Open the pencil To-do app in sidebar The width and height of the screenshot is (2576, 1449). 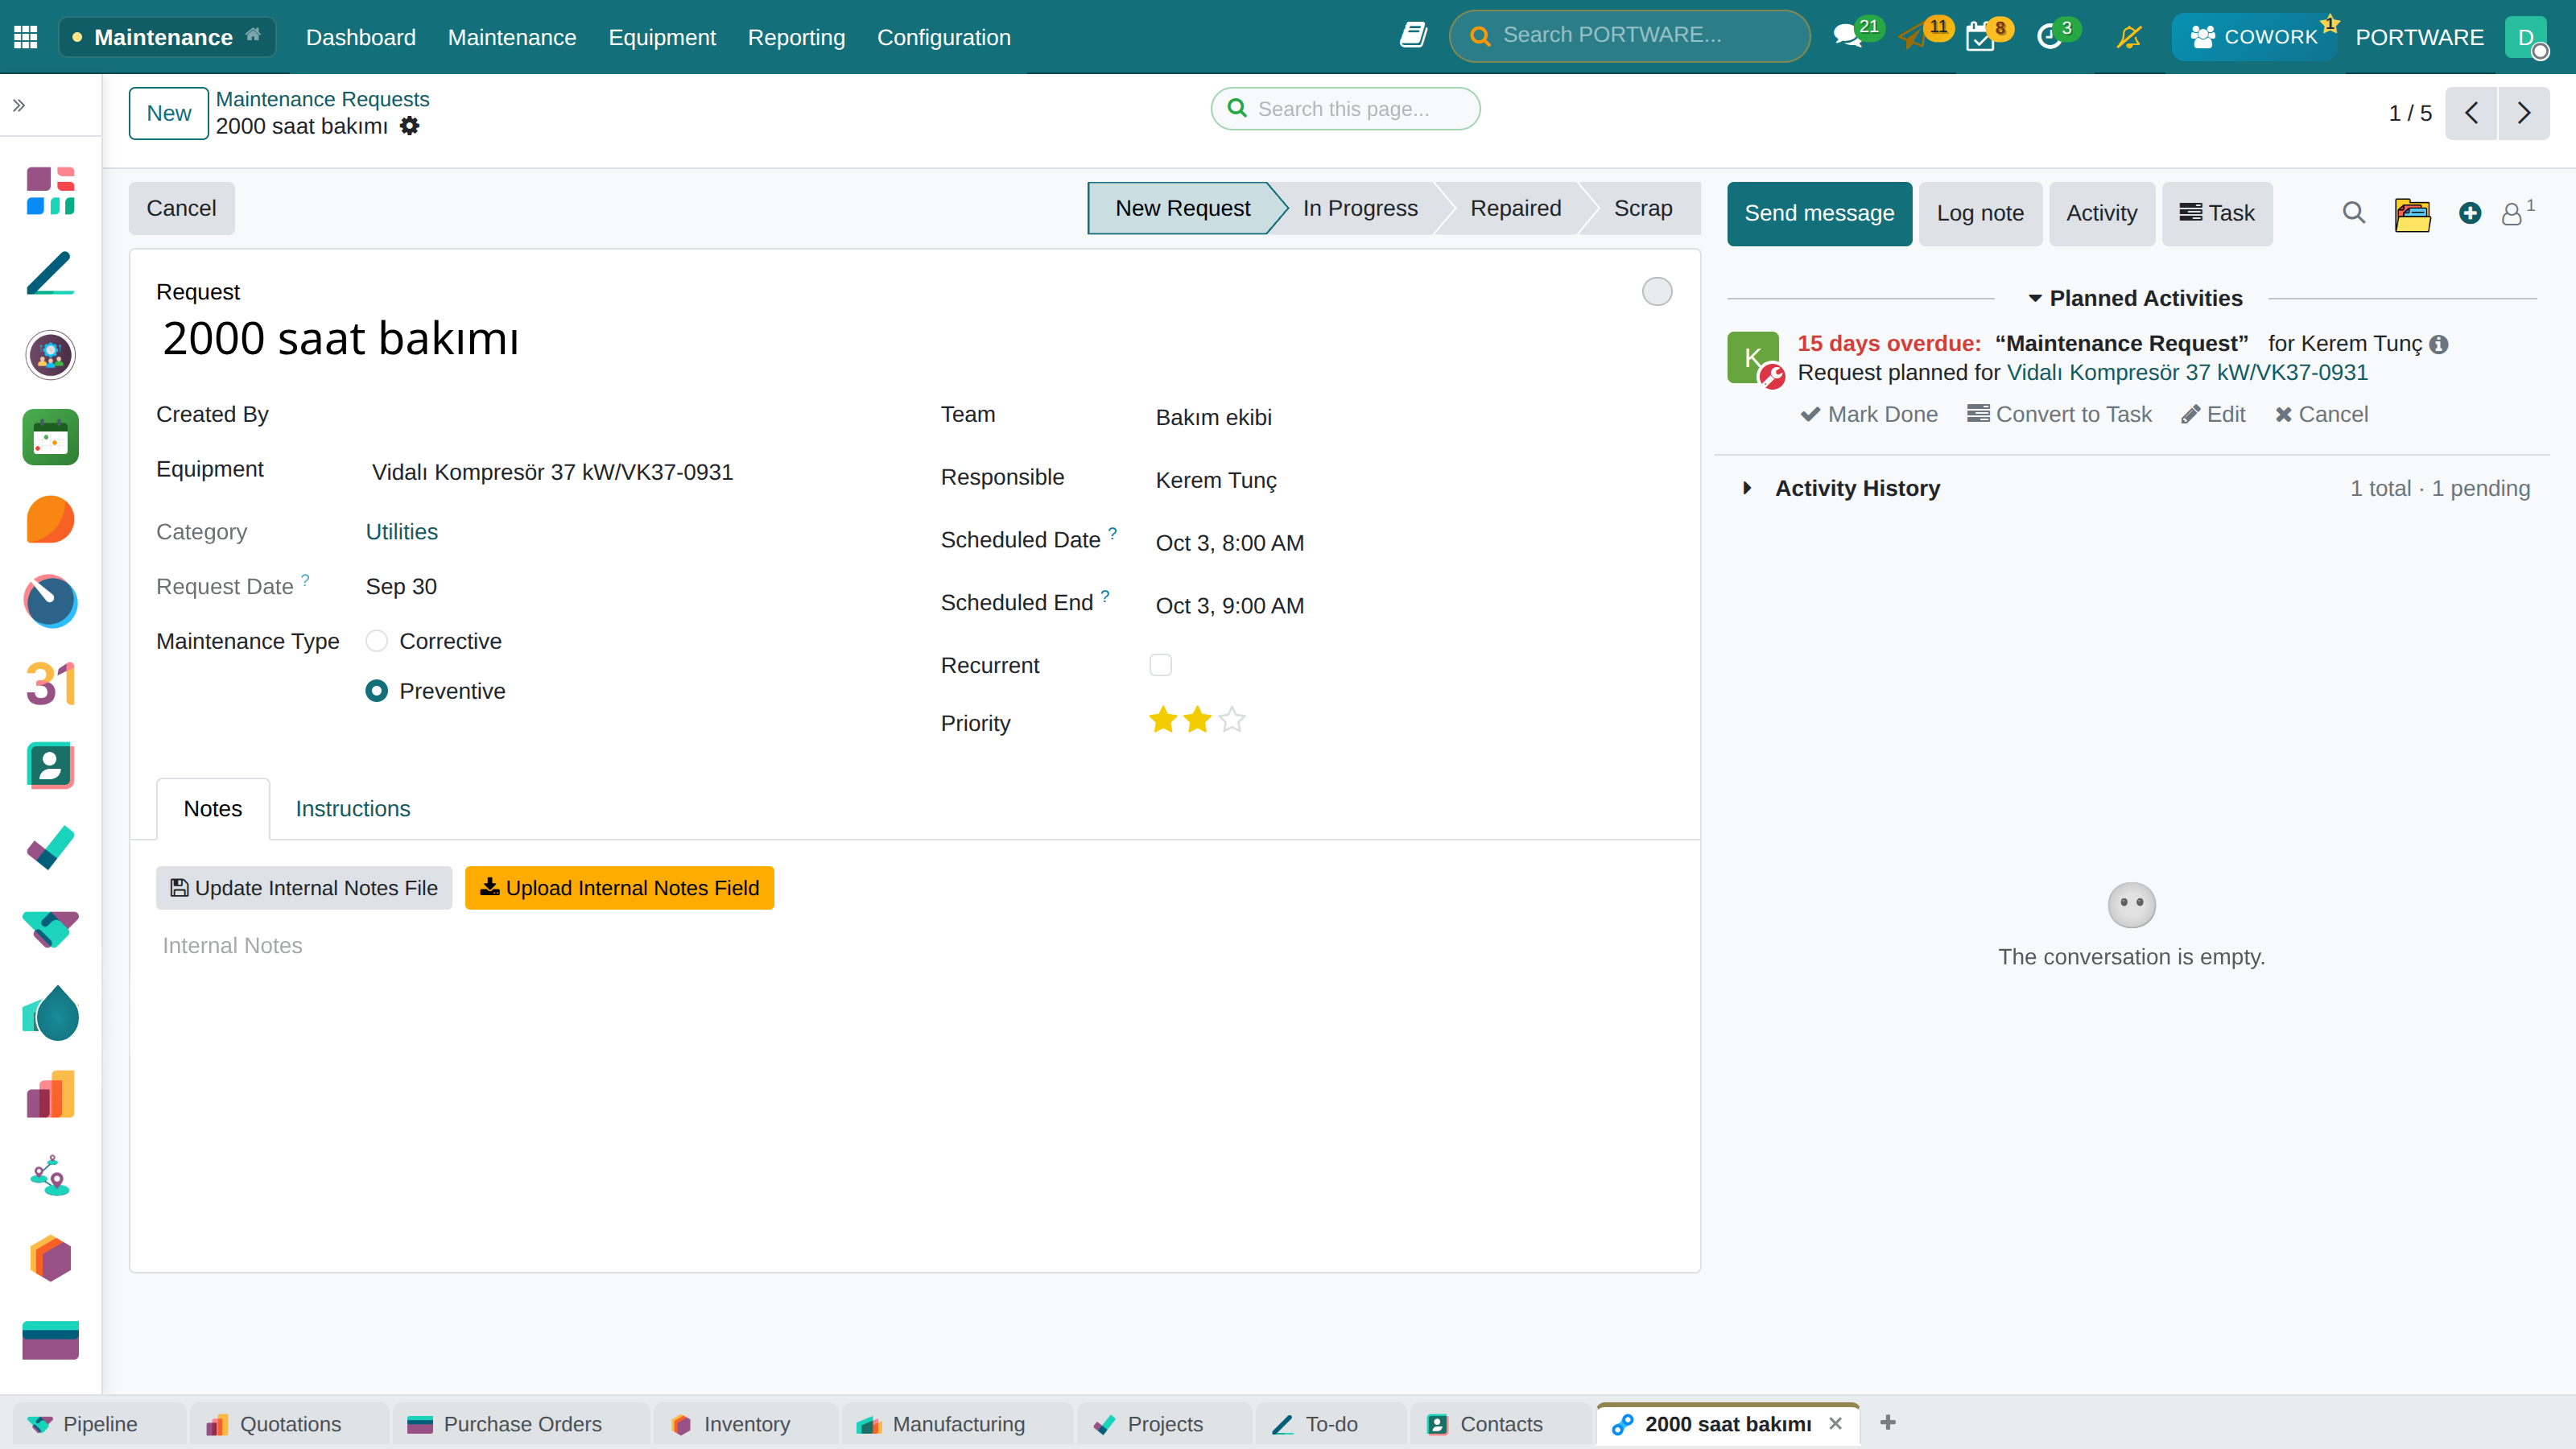click(50, 273)
